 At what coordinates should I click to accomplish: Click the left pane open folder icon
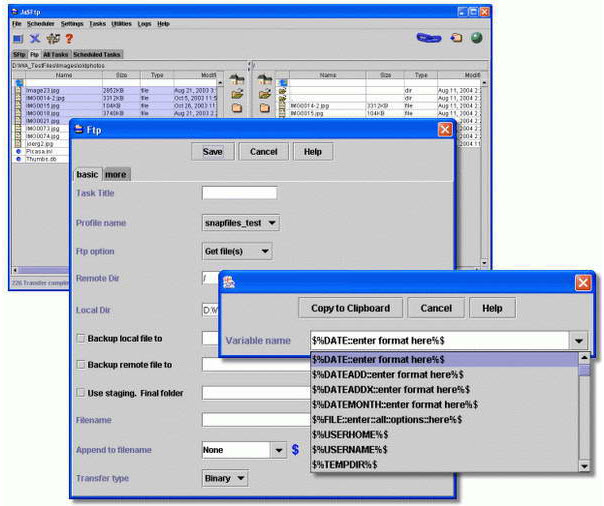pyautogui.click(x=237, y=94)
